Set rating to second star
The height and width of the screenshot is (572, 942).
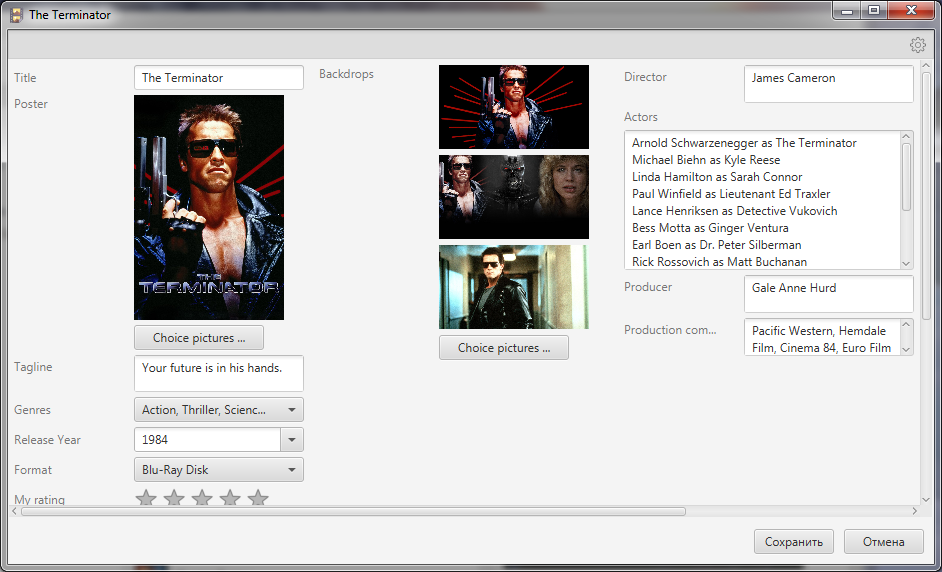tap(174, 497)
